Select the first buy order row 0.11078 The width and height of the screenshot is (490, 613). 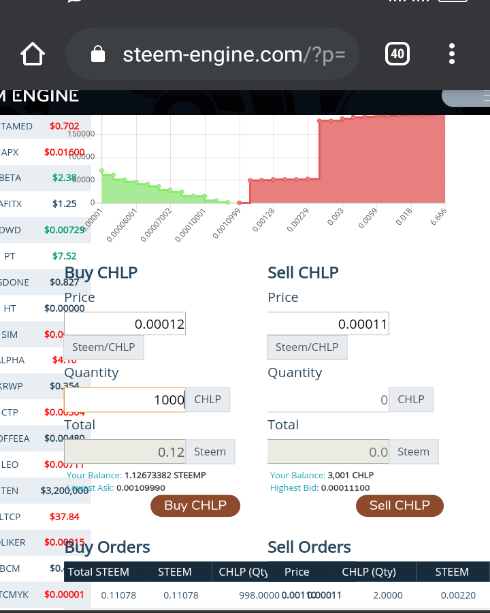172,595
